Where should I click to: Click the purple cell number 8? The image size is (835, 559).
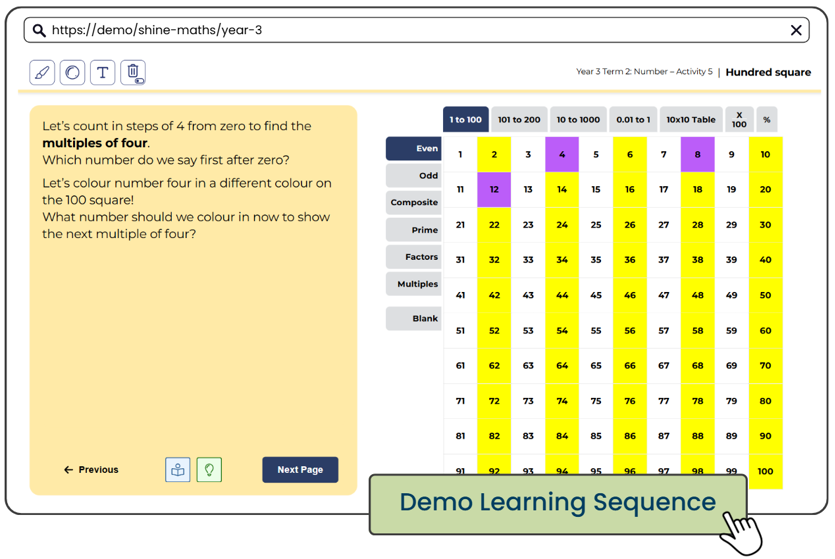point(698,154)
